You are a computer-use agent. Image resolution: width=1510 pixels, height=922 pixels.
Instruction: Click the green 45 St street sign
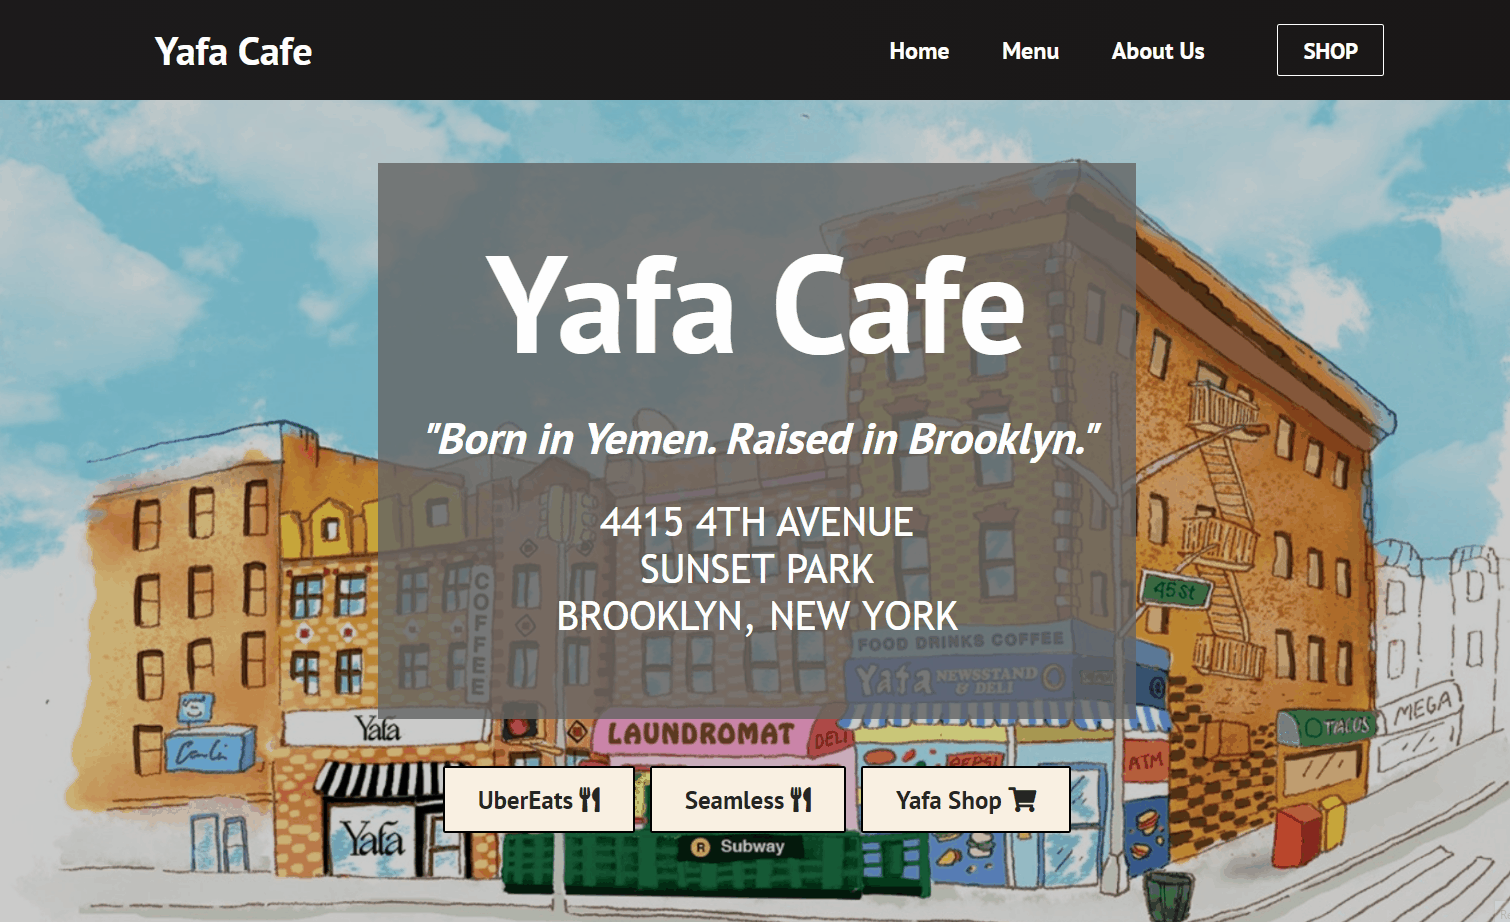1175,591
